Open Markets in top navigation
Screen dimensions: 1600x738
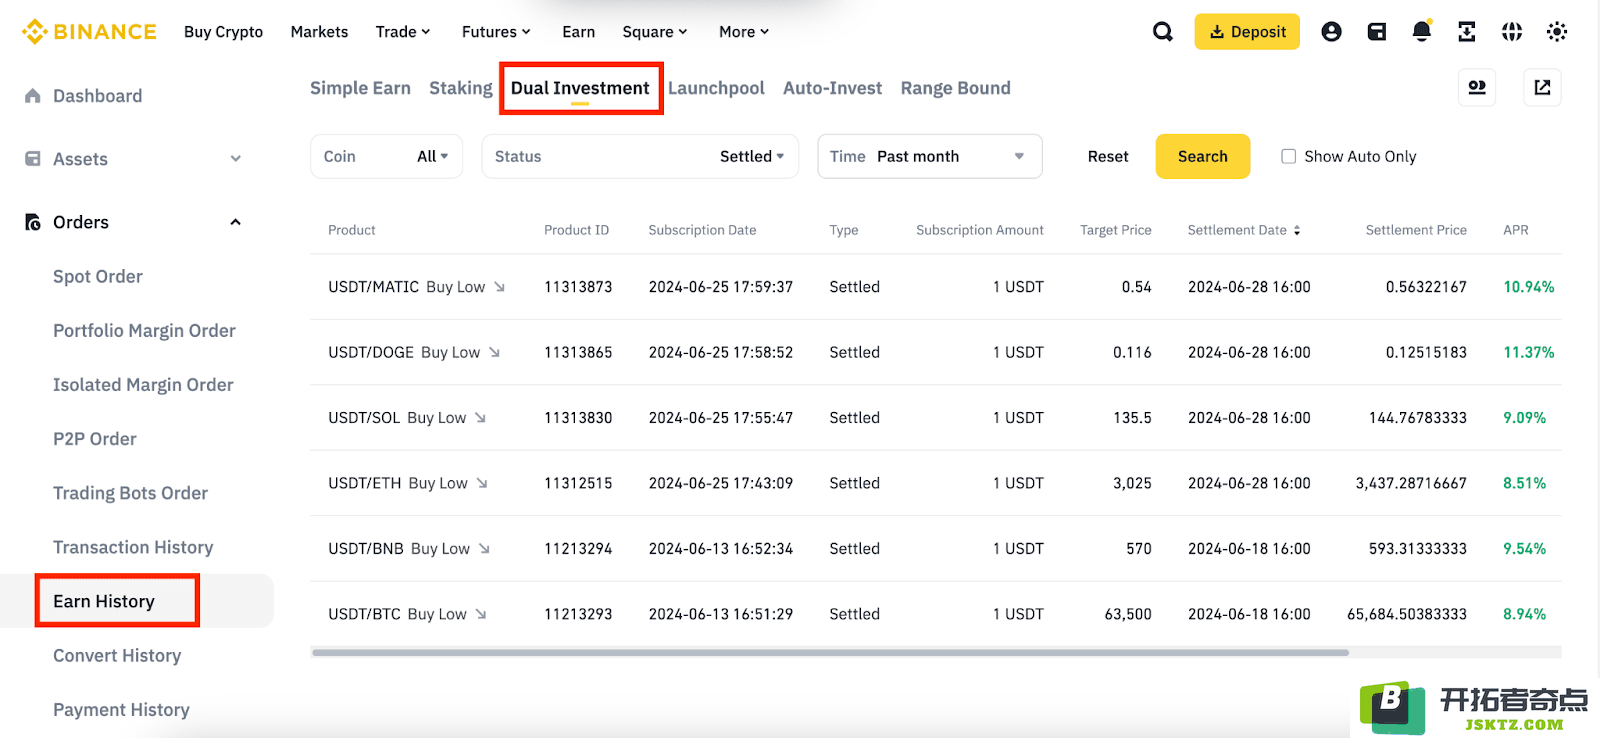(319, 32)
